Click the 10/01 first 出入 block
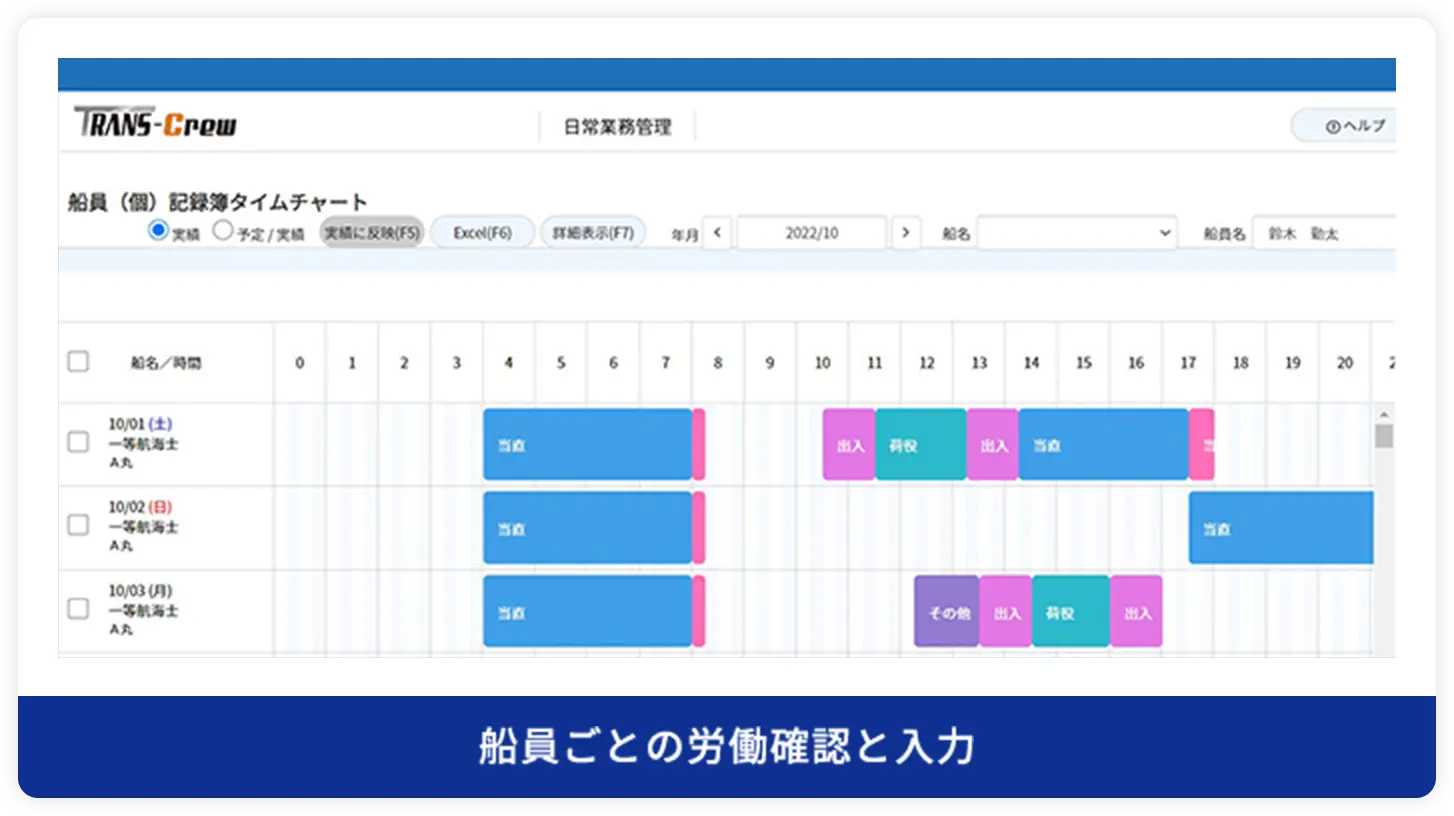 [849, 444]
